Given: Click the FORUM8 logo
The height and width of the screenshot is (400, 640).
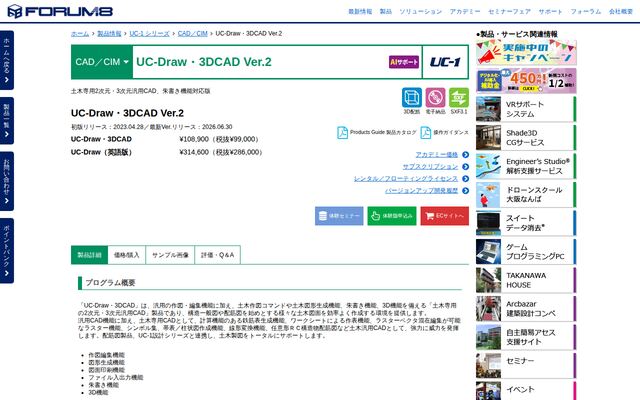Looking at the screenshot, I should (x=60, y=11).
